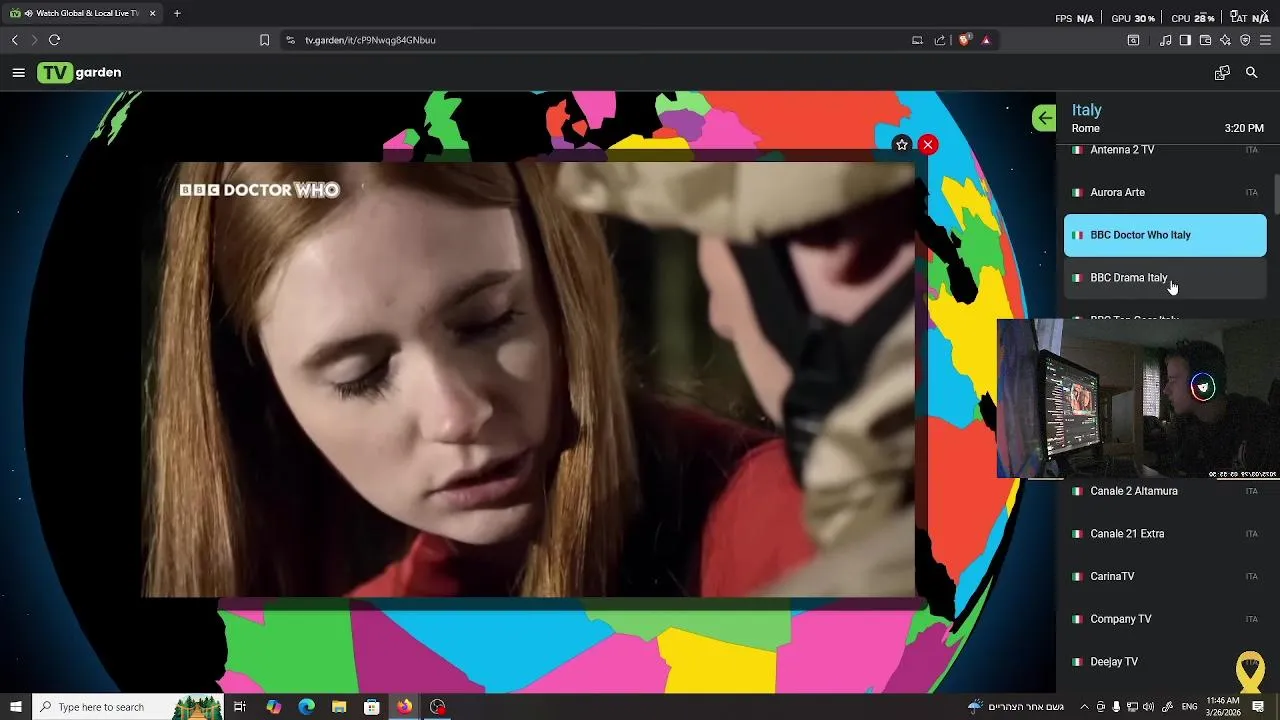Close the Watch Global & Local Live TV tab
1280x720 pixels.
pyautogui.click(x=153, y=14)
